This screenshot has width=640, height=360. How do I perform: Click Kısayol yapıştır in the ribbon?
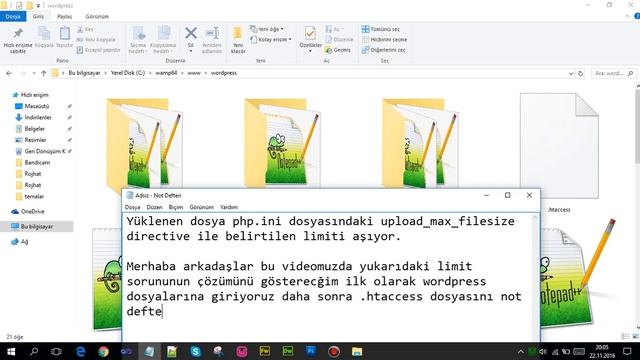(x=98, y=50)
